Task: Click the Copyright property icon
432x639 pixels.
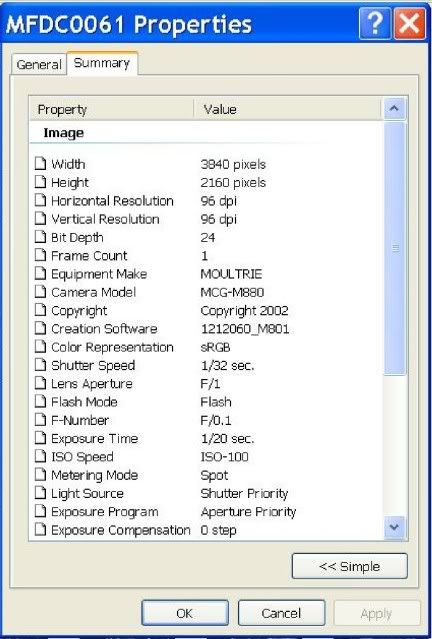Action: tap(40, 310)
